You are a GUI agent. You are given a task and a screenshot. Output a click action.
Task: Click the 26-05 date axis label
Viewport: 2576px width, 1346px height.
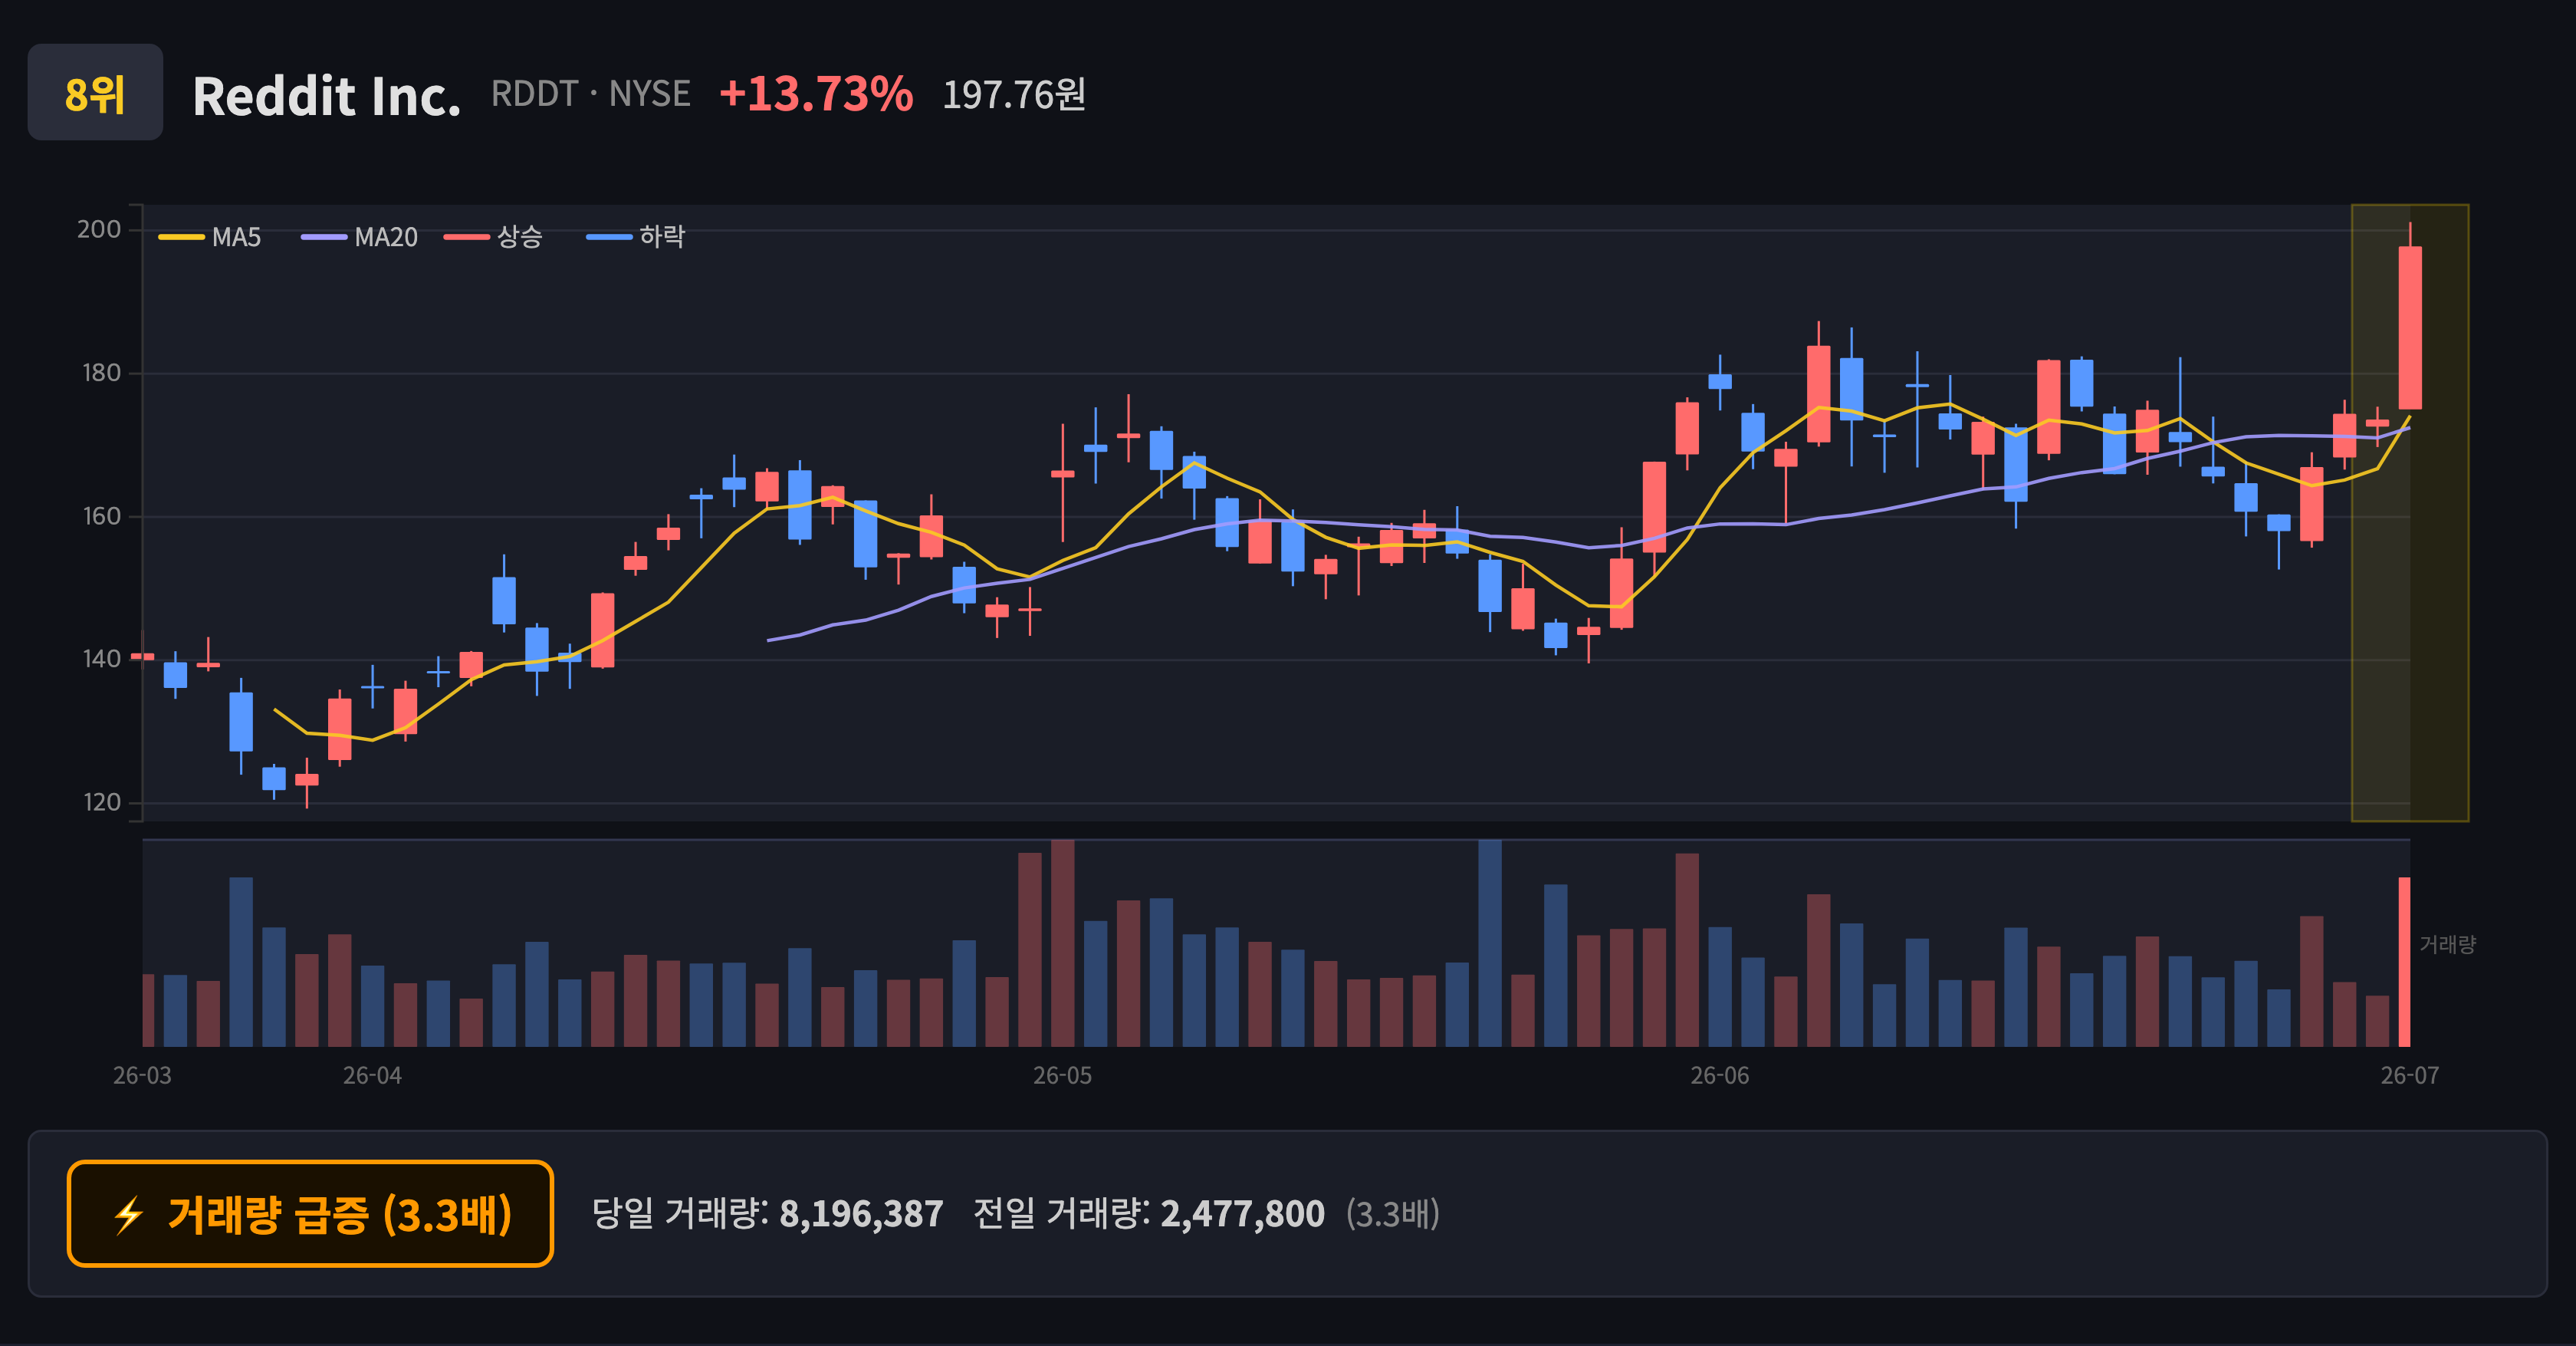click(1062, 1076)
